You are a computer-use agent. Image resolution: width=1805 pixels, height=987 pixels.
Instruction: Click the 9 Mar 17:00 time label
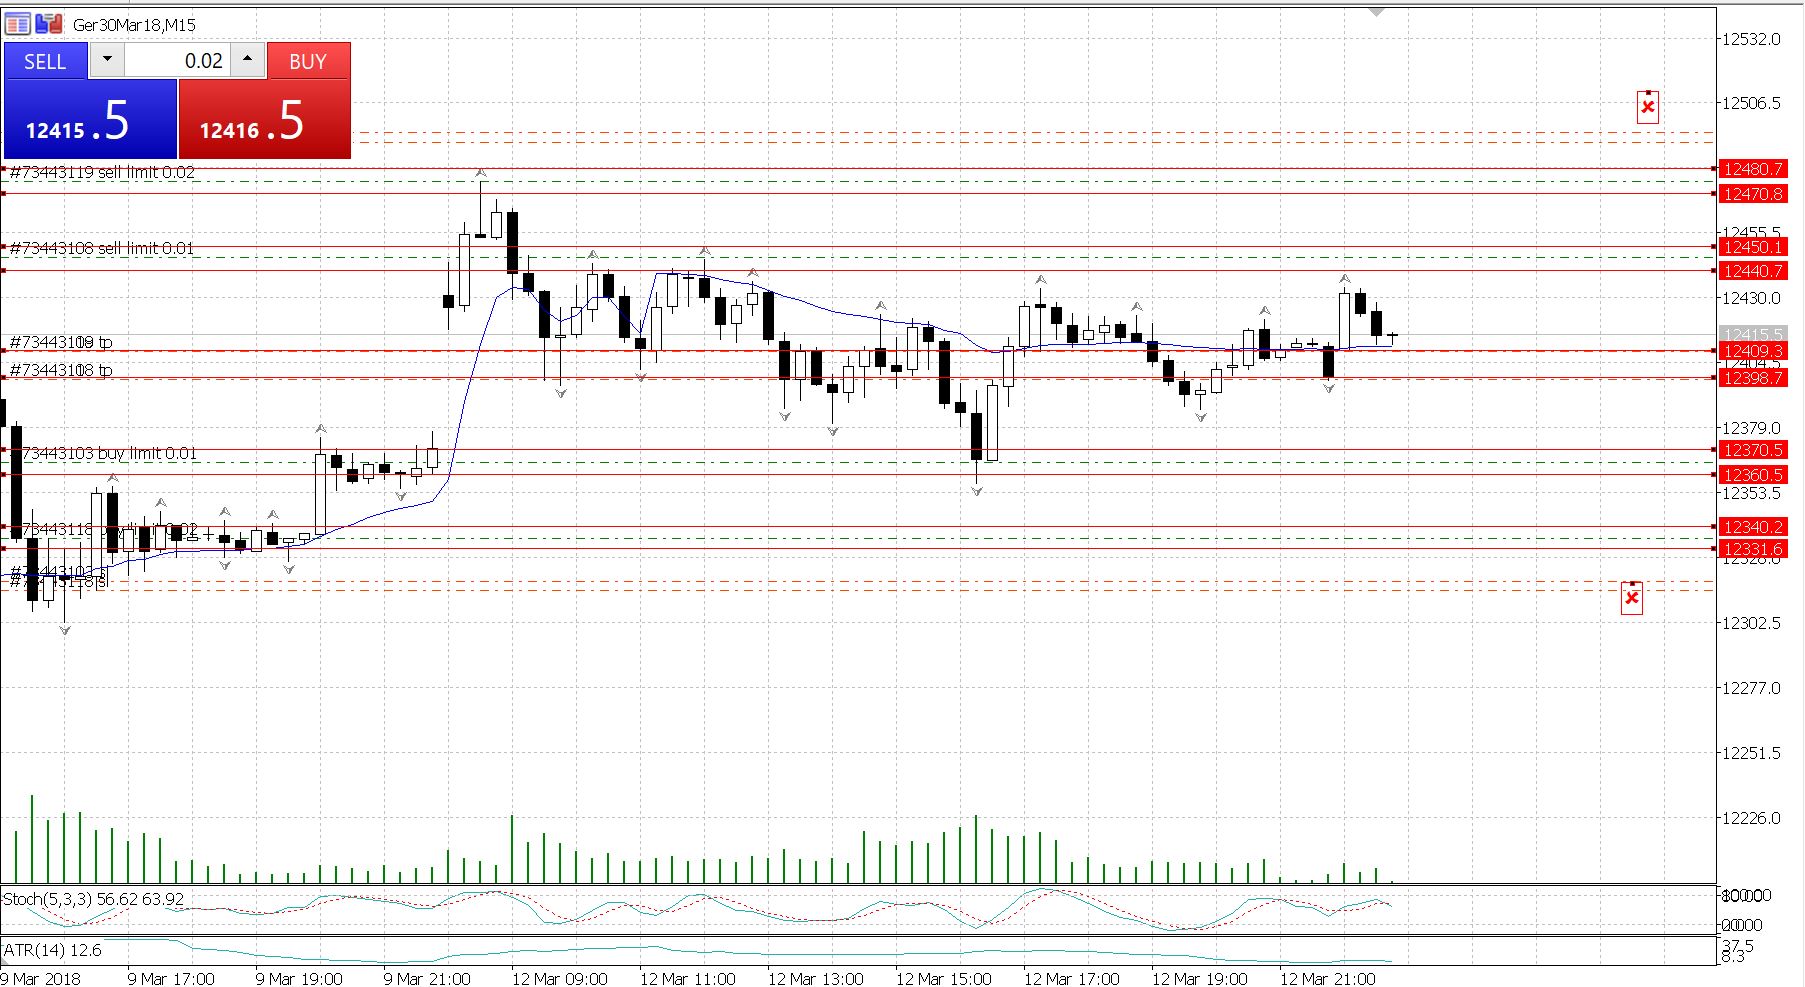pyautogui.click(x=171, y=978)
